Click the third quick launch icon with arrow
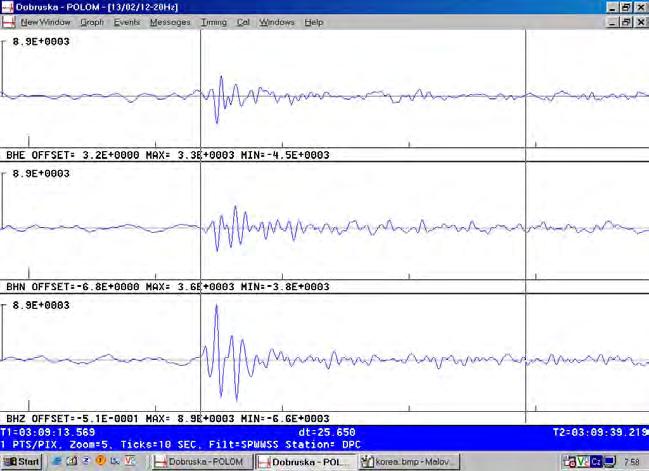Screen dimensions: 649x471 86,461
